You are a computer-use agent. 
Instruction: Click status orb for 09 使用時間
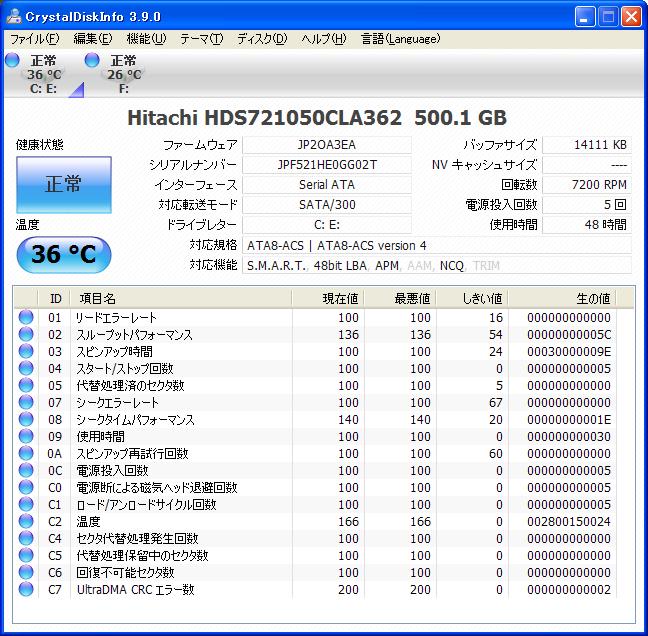pyautogui.click(x=26, y=436)
